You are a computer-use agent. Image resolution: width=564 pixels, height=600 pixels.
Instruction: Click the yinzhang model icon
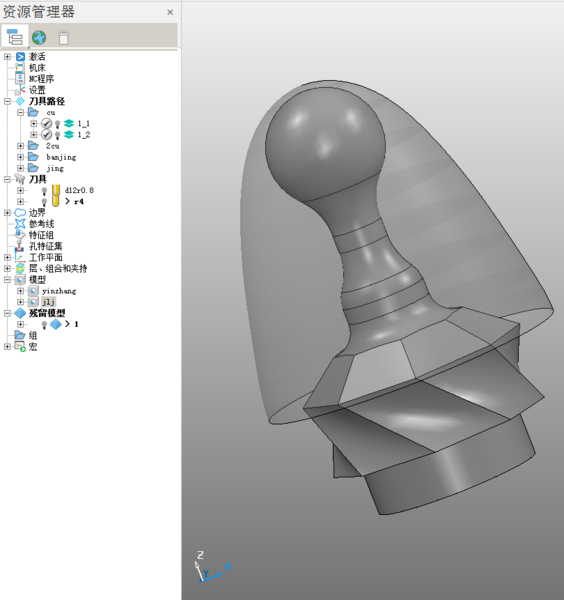[34, 291]
